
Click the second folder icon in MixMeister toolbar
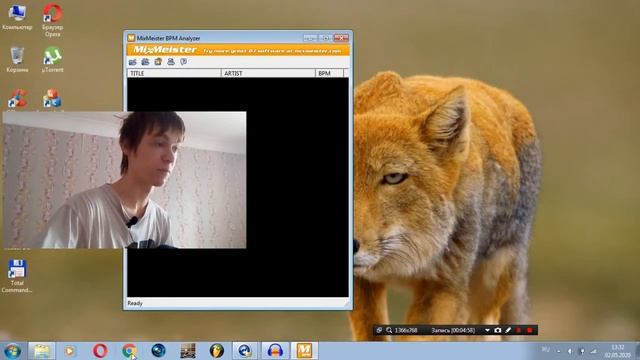145,62
